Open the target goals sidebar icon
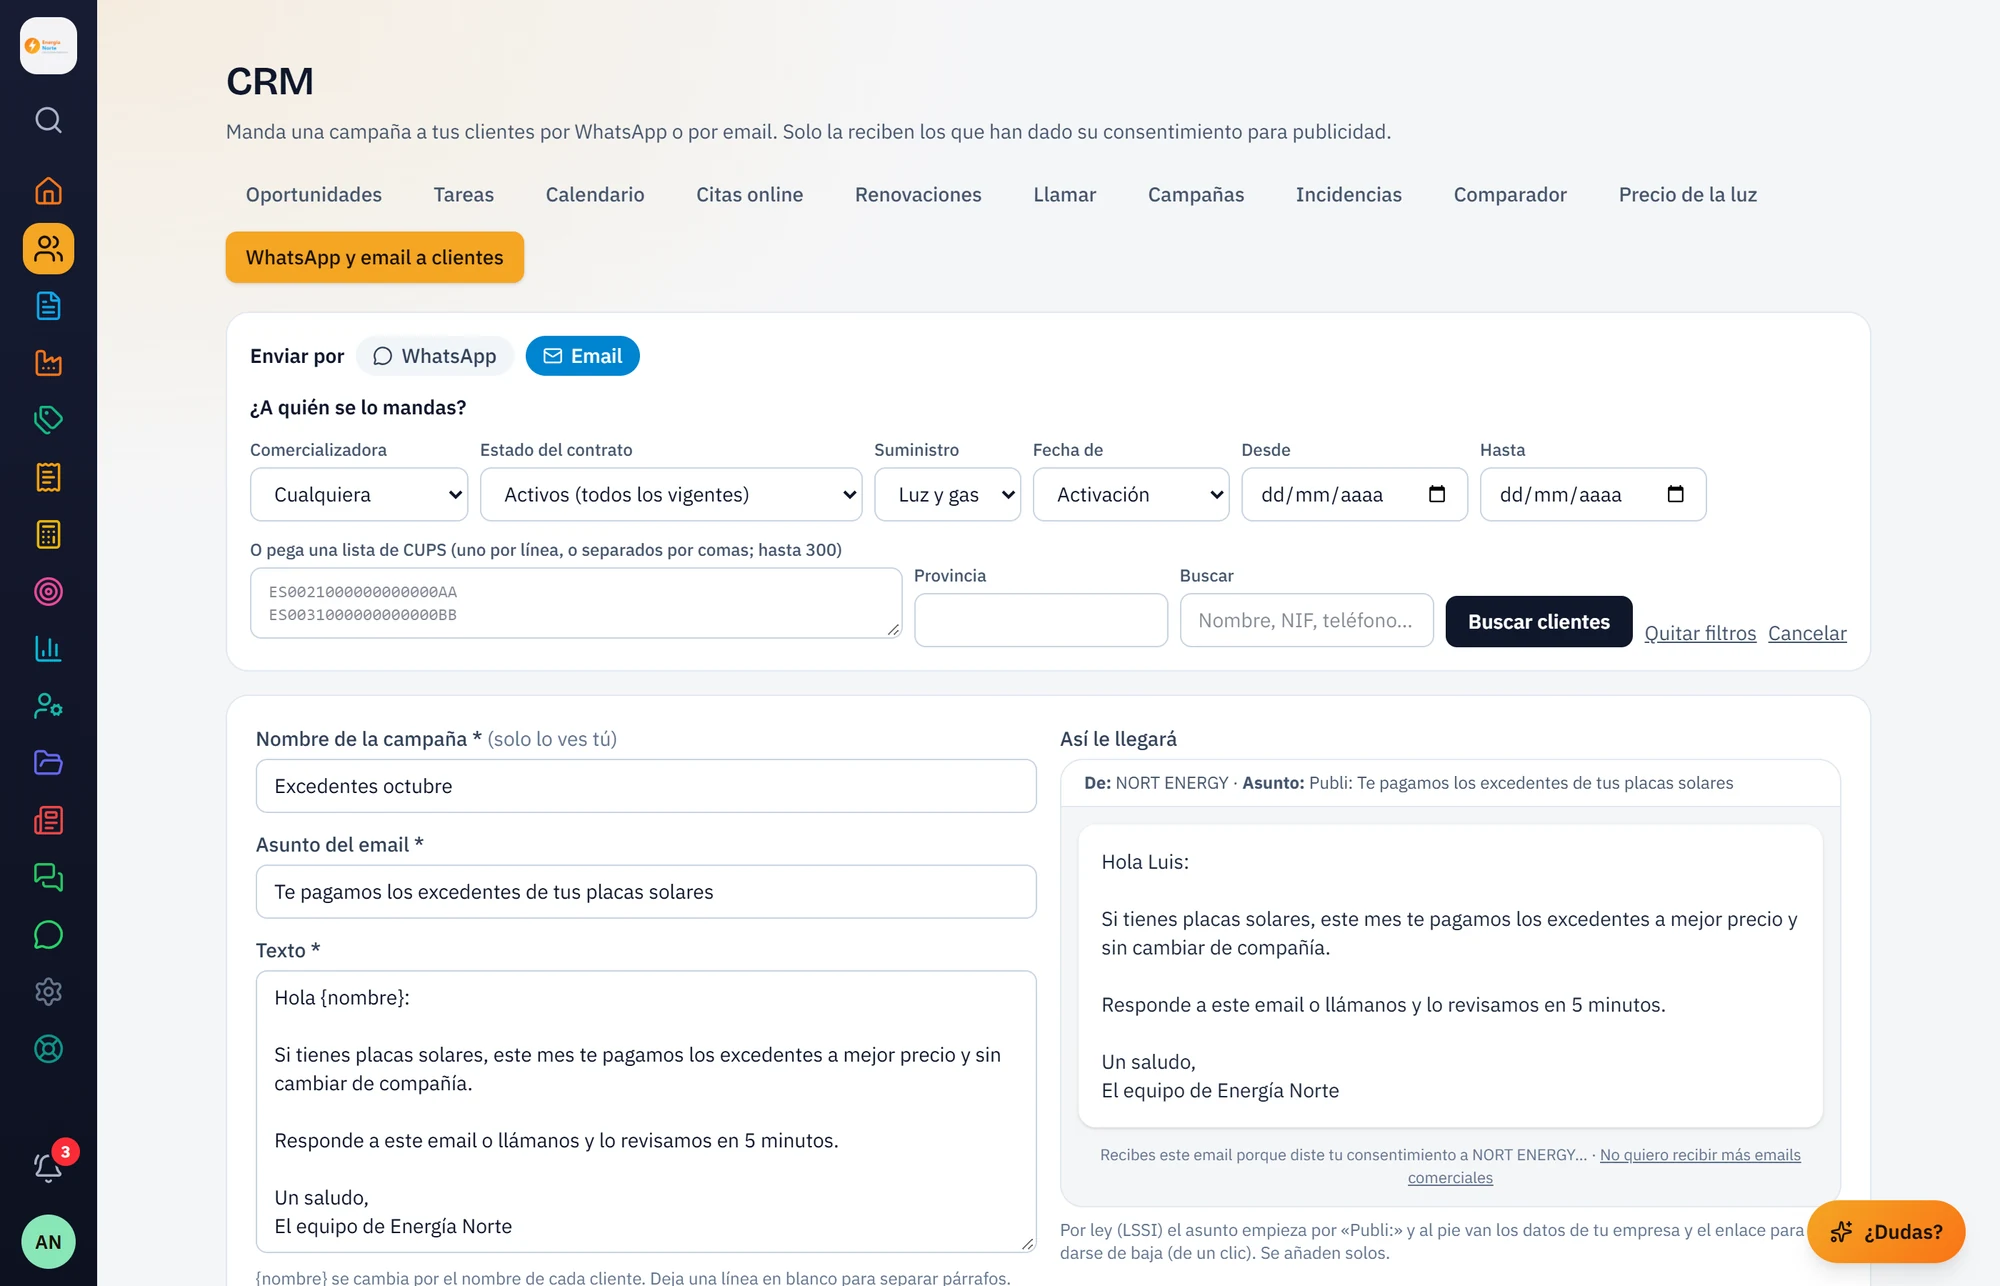 tap(48, 592)
